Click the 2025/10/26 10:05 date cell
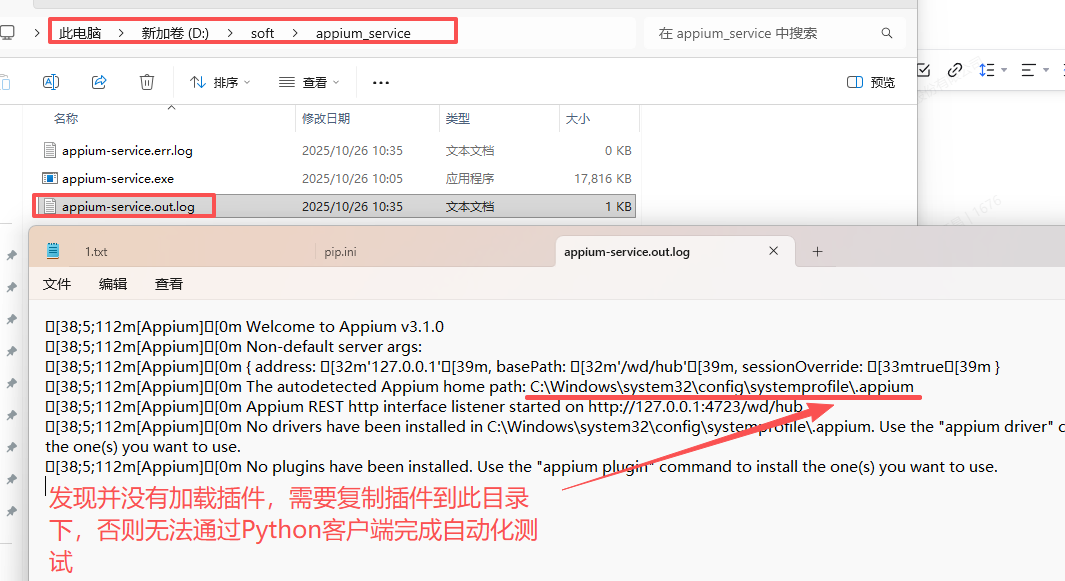Screen dimensions: 1065x581 [x=353, y=178]
